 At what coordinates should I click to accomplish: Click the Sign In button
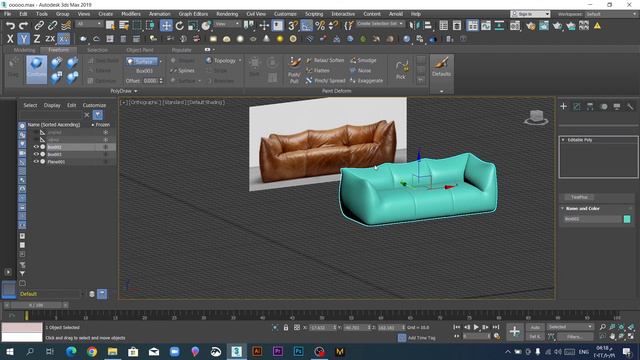point(530,14)
